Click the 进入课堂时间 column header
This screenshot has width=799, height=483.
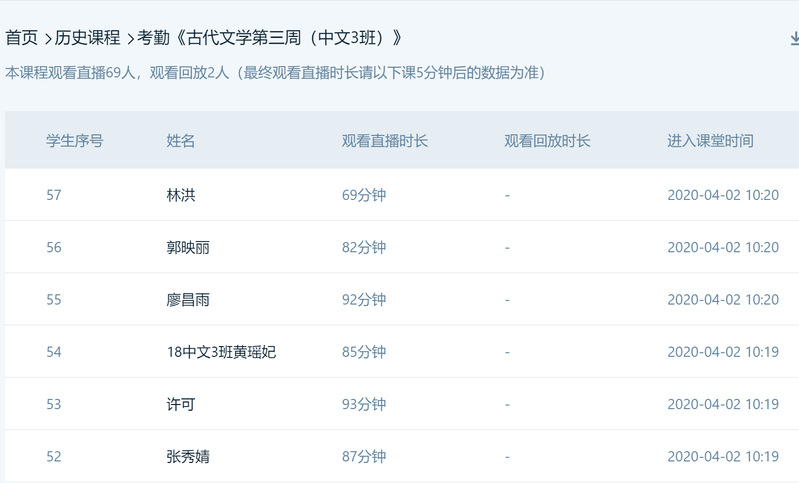711,141
